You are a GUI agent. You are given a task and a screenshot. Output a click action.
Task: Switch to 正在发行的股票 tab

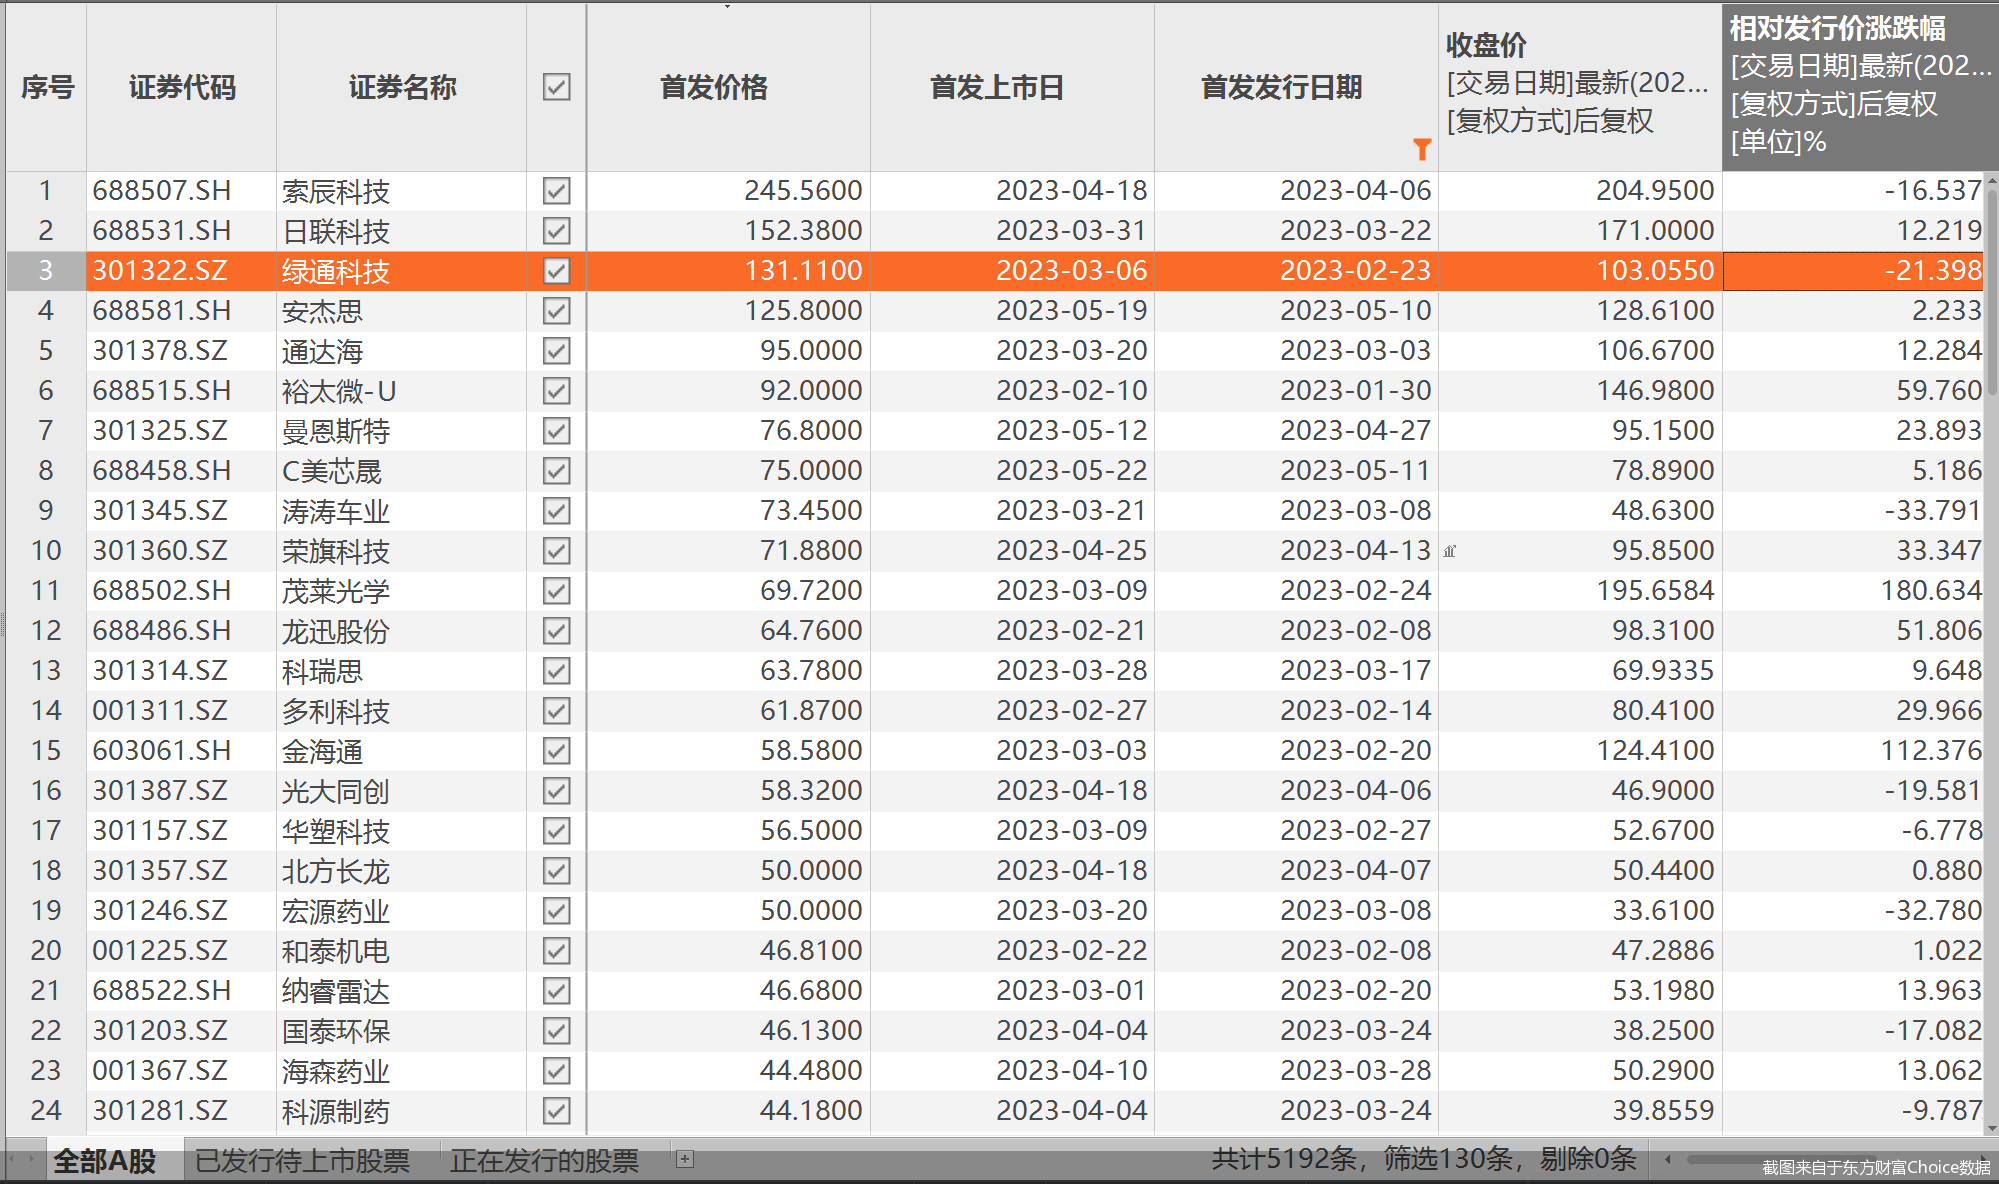tap(544, 1161)
